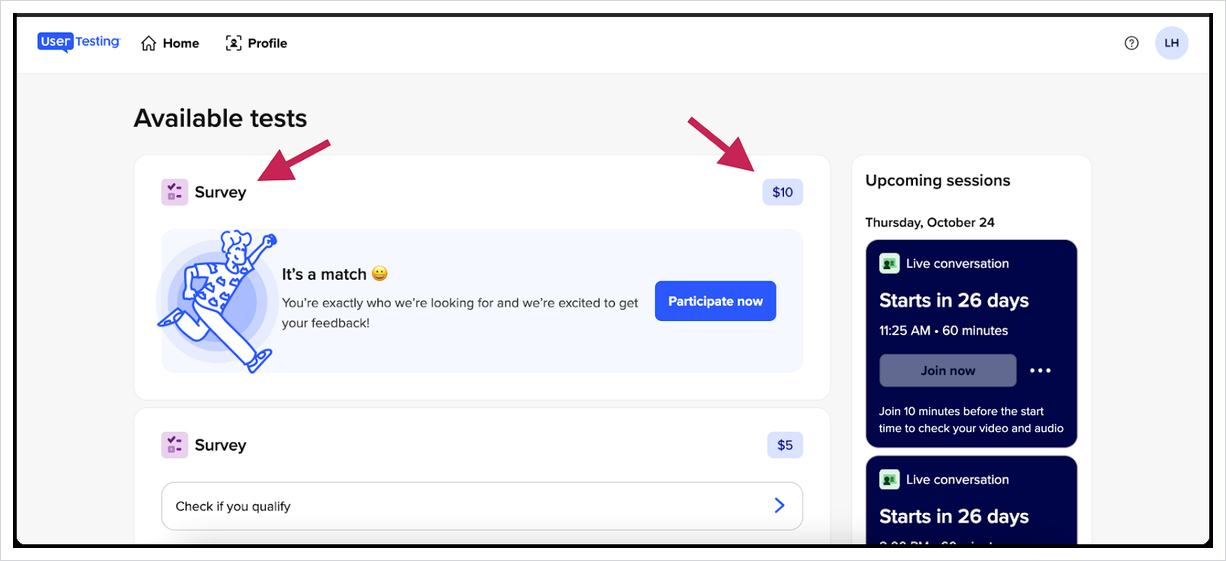1226x561 pixels.
Task: Click the running person illustration
Action: (217, 301)
